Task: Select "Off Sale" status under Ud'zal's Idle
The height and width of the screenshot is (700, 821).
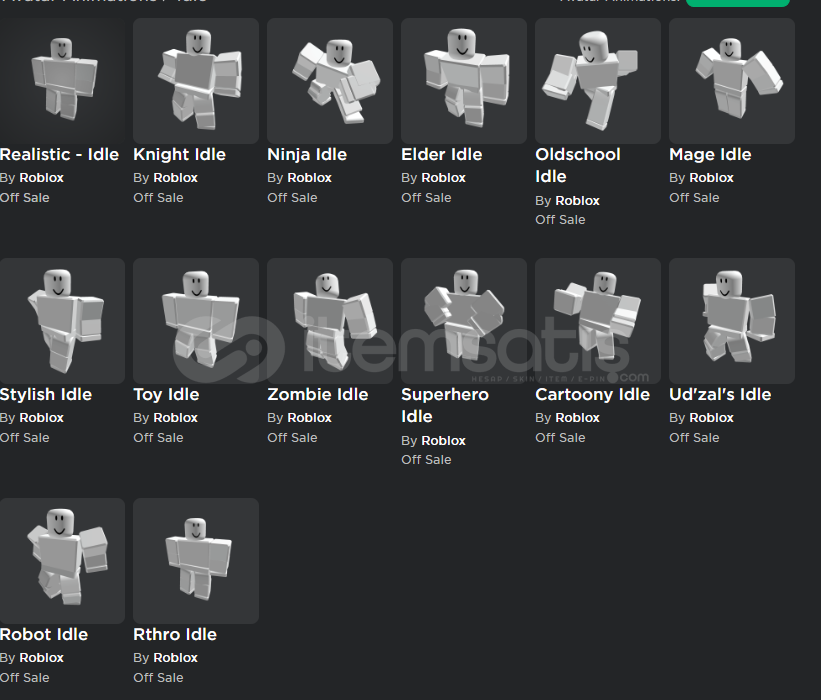Action: 695,438
